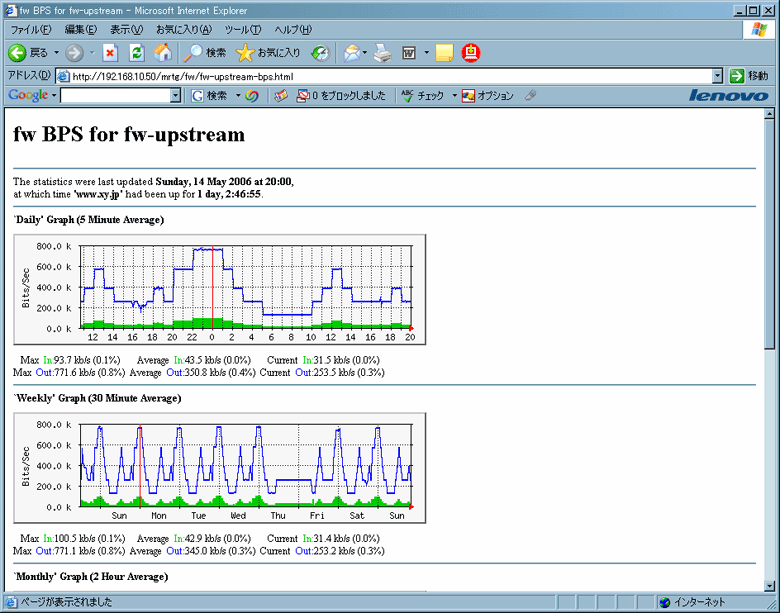This screenshot has height=613, width=780.
Task: Click inside the Google toolbar search field
Action: click(x=114, y=96)
